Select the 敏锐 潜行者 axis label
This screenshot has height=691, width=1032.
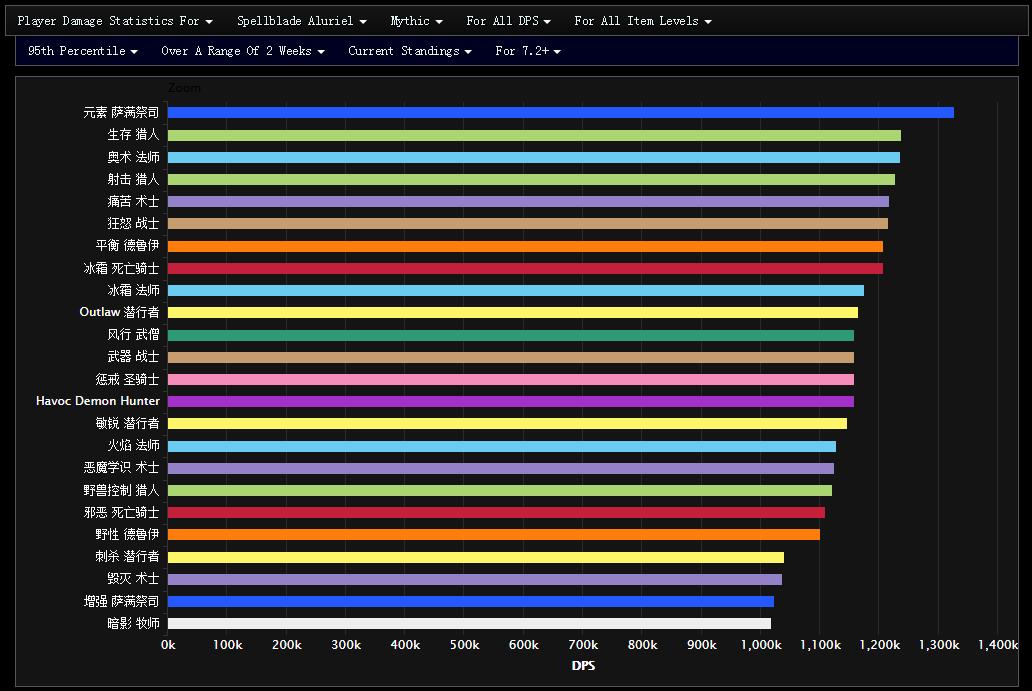[128, 424]
